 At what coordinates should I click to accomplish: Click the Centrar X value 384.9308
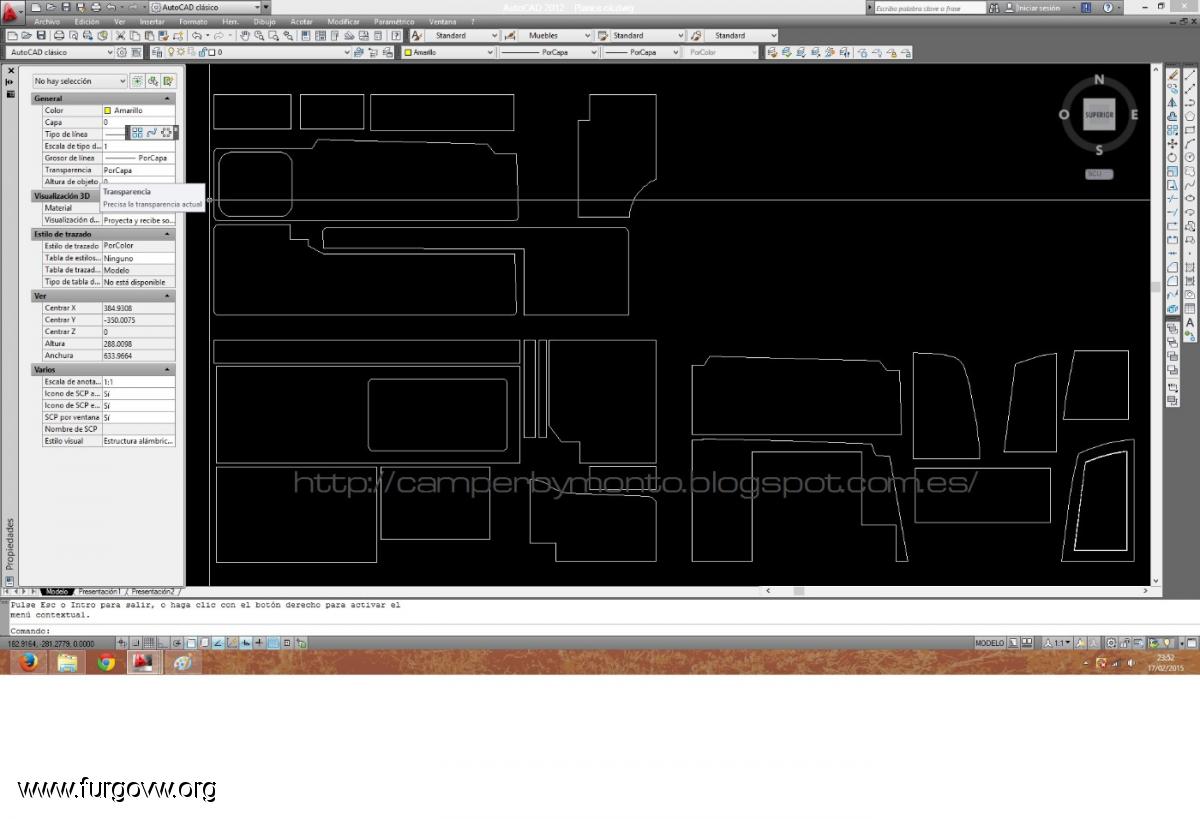[138, 308]
